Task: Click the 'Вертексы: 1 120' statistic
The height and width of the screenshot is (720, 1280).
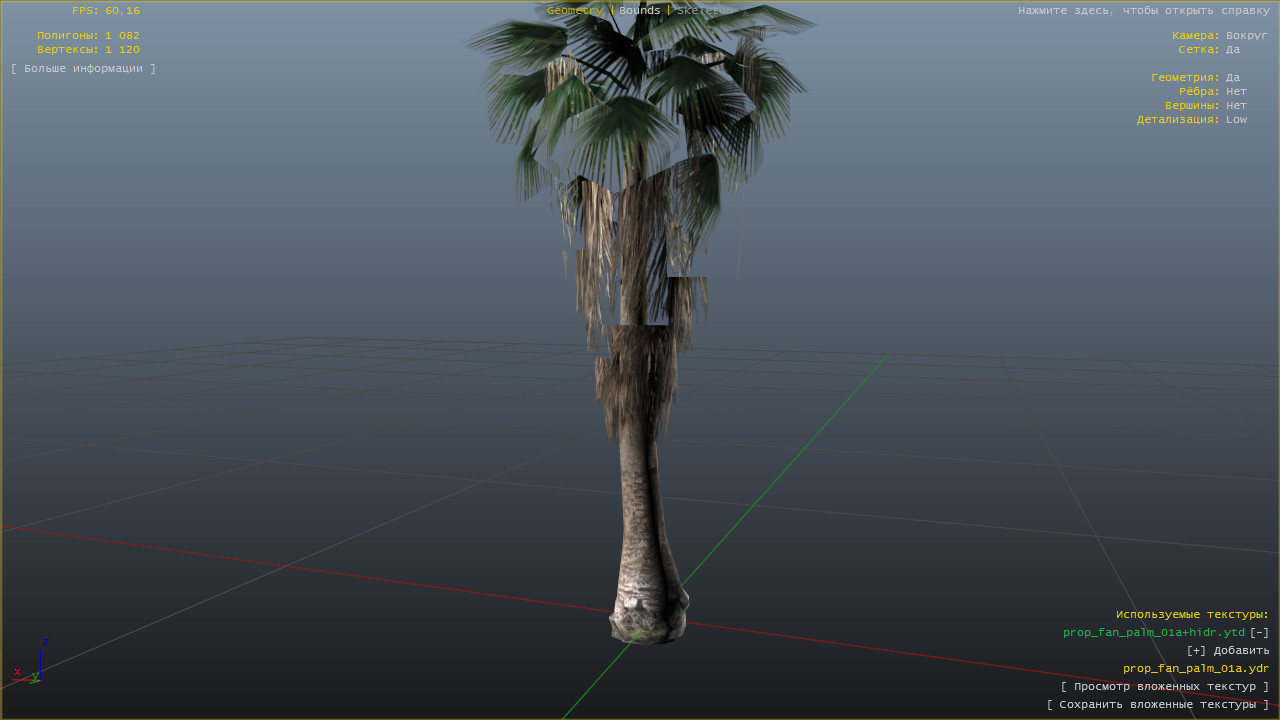Action: pos(88,50)
